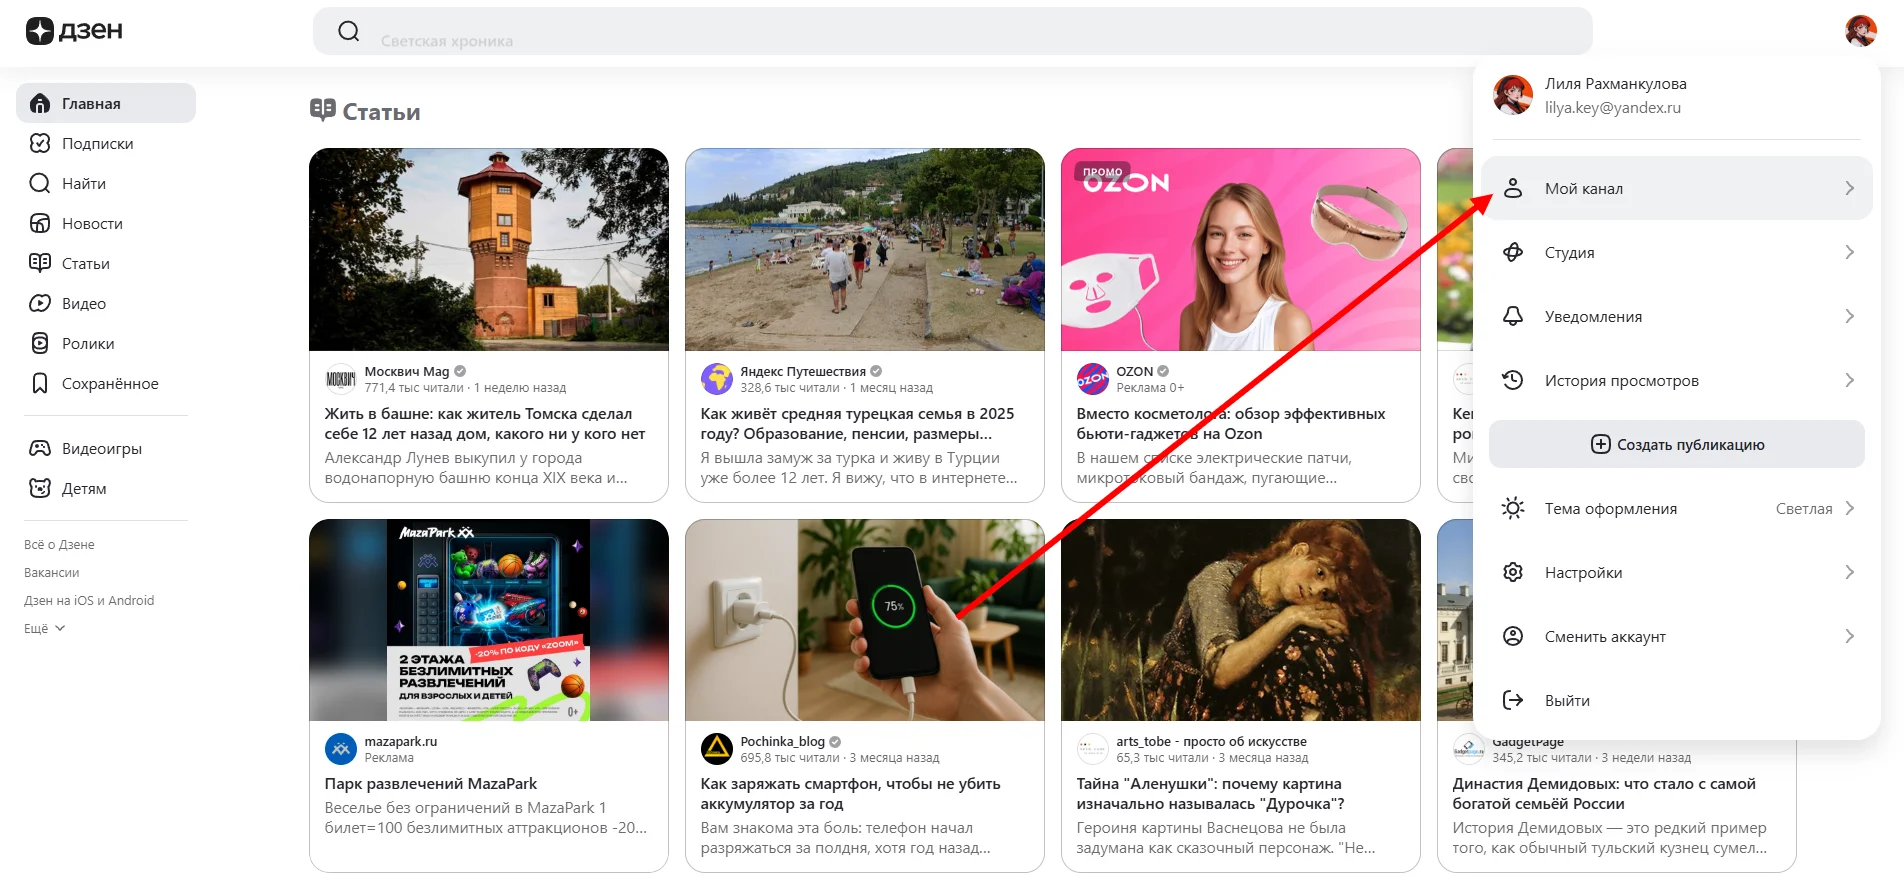Click the Подписки icon in the sidebar
1904x885 pixels.
(x=40, y=143)
